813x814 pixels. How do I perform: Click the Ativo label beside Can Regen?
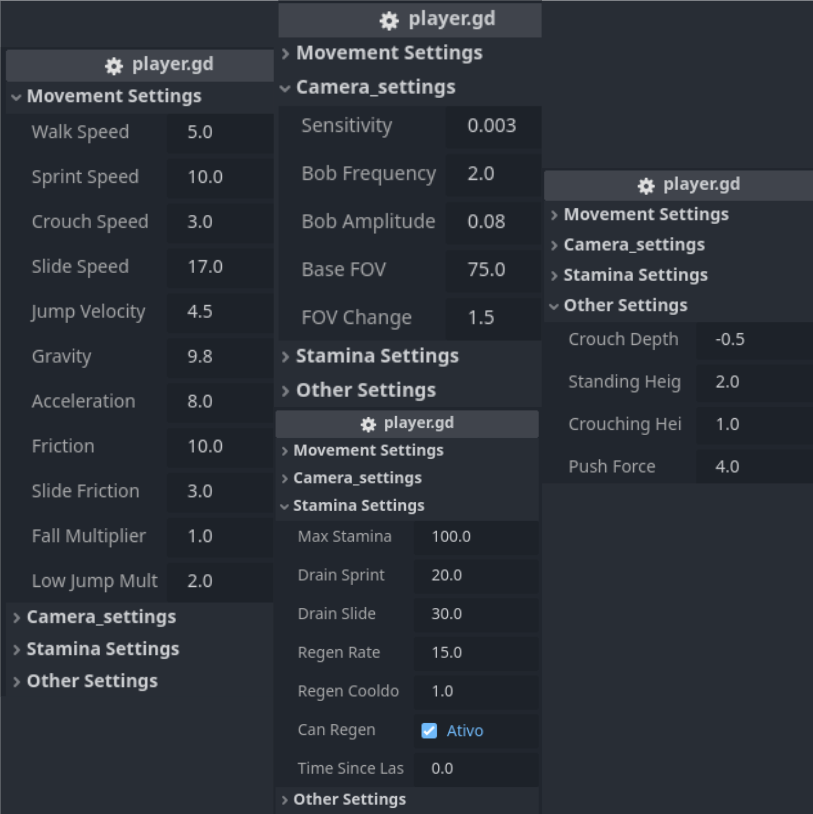pyautogui.click(x=465, y=731)
